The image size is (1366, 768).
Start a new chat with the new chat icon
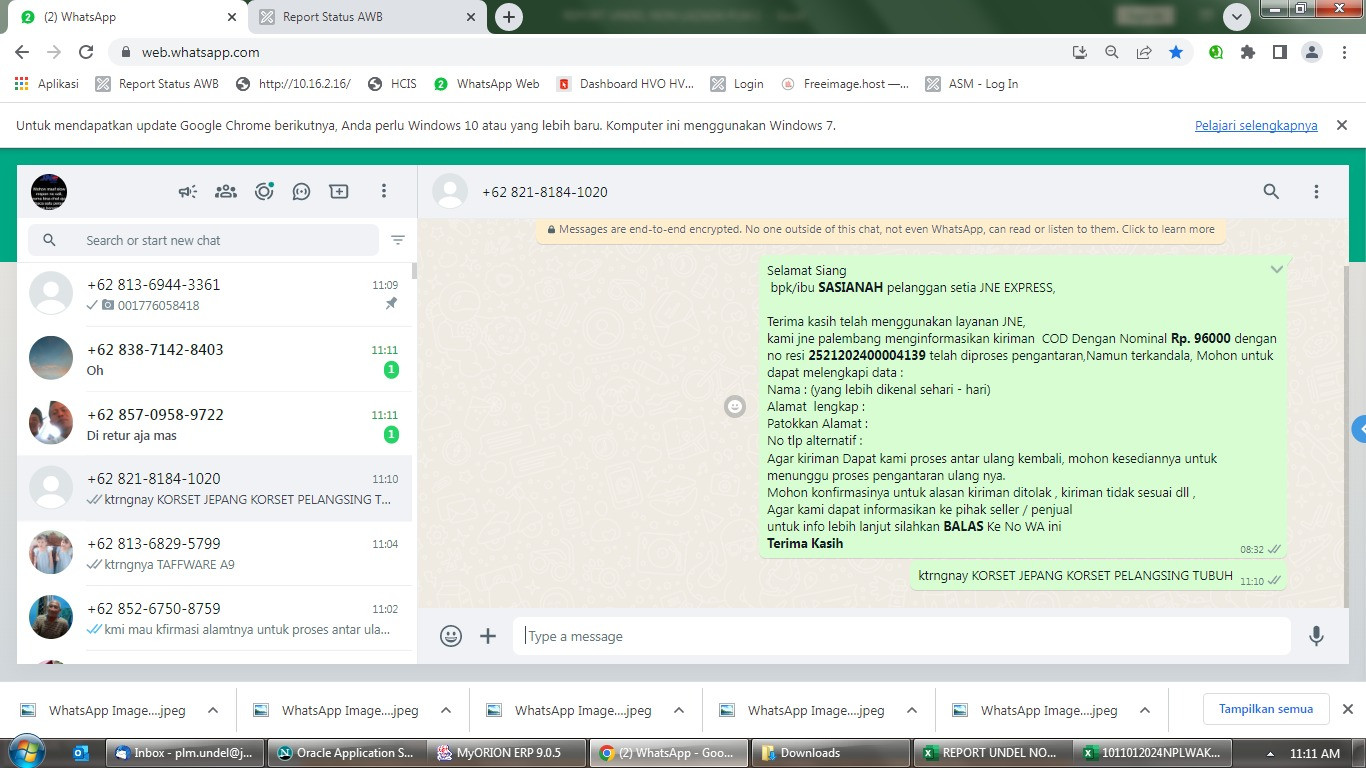click(339, 191)
